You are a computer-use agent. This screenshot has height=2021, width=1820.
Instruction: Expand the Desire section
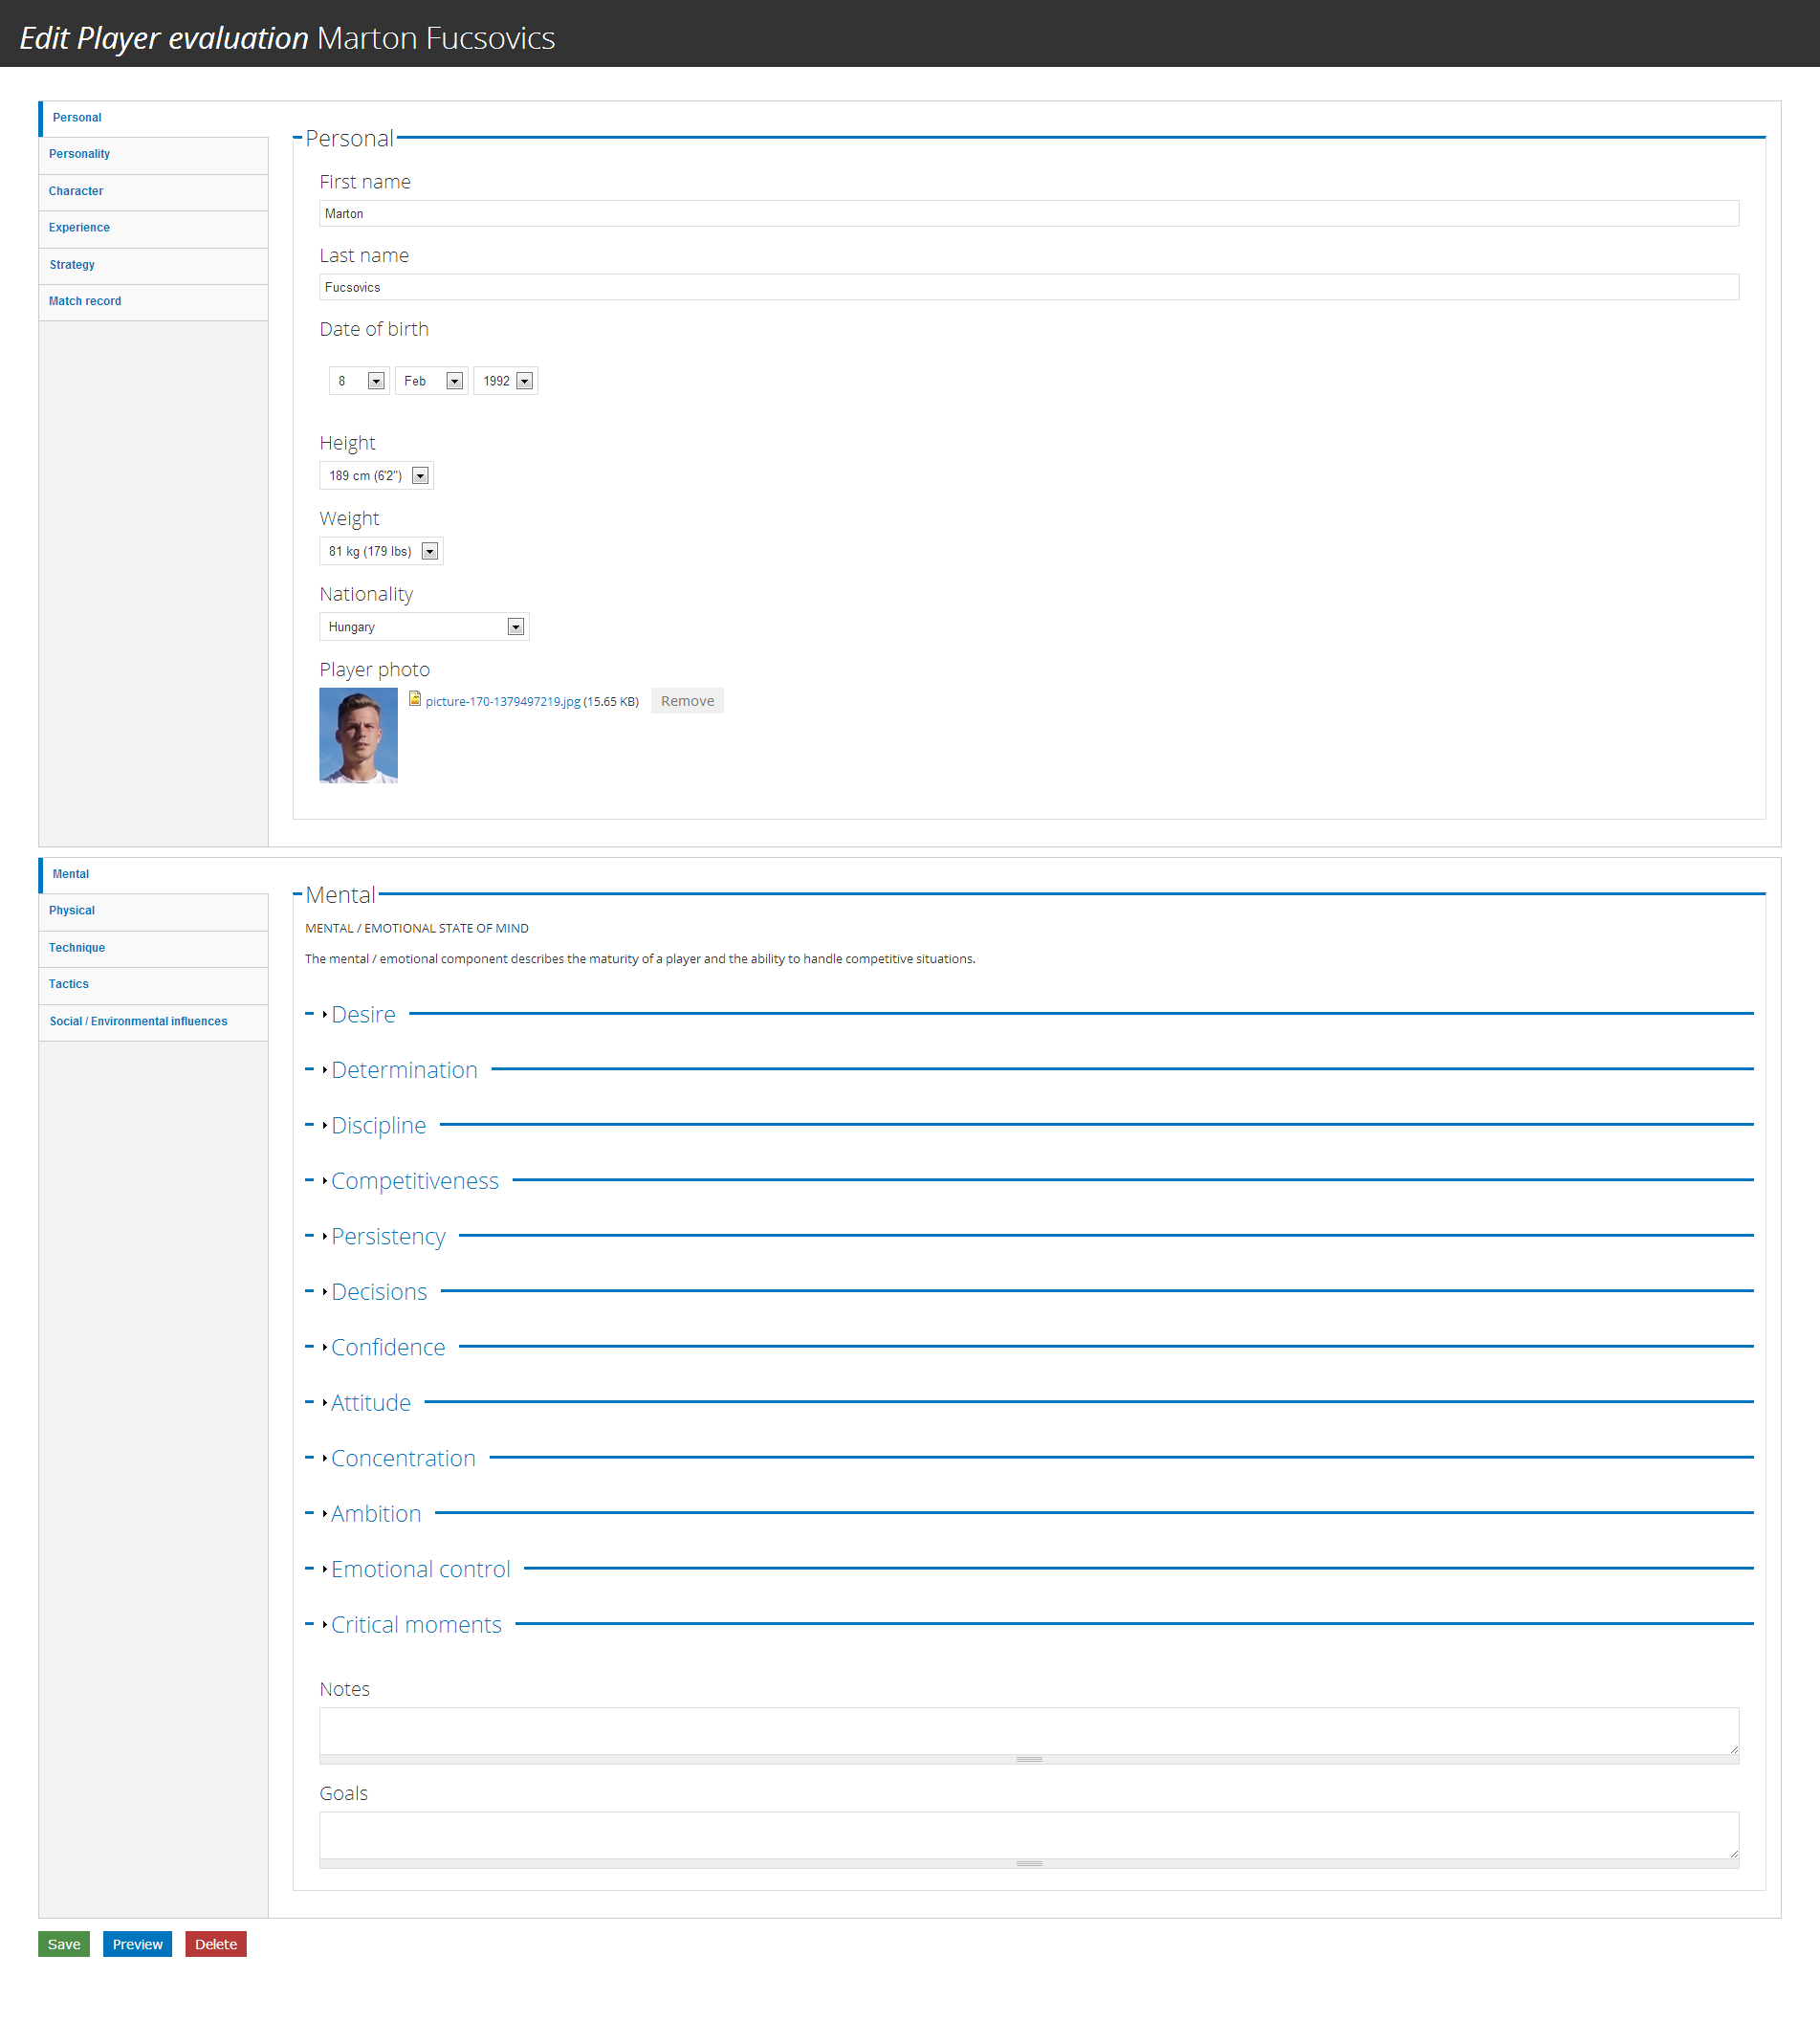point(363,1015)
